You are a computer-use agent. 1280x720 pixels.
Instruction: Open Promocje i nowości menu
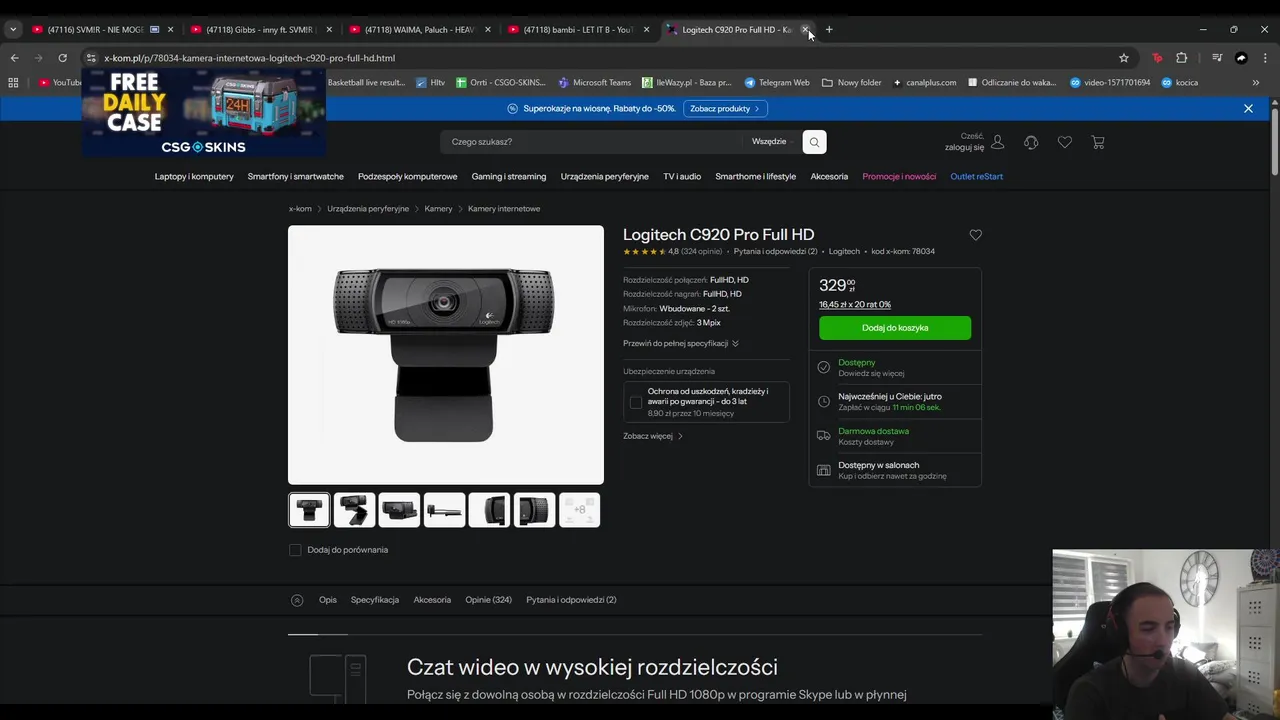pos(900,177)
